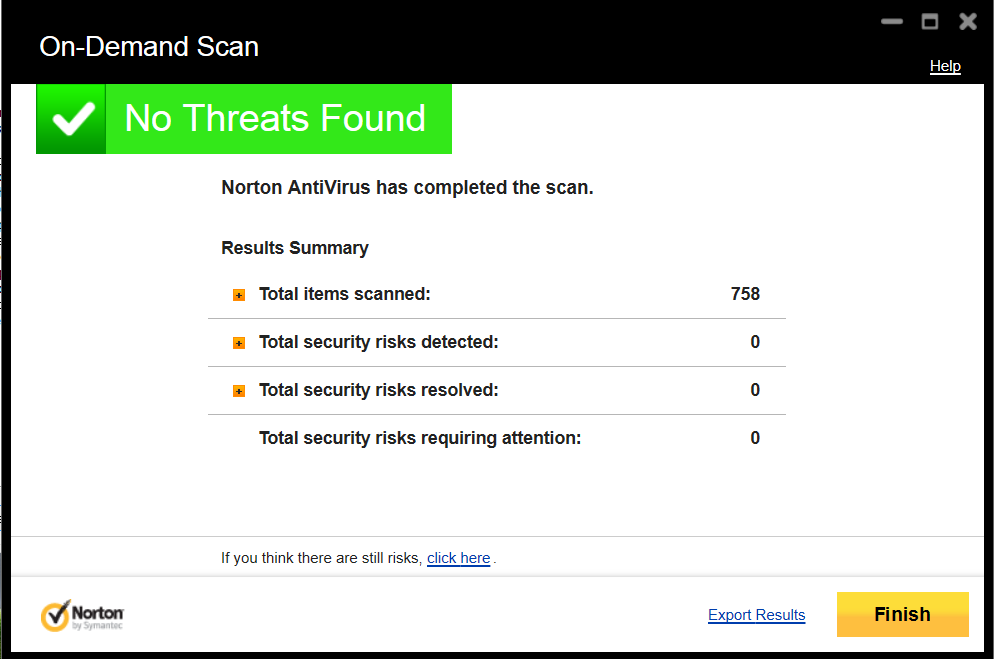
Task: Expand the Total security risks detected row
Action: pyautogui.click(x=239, y=343)
